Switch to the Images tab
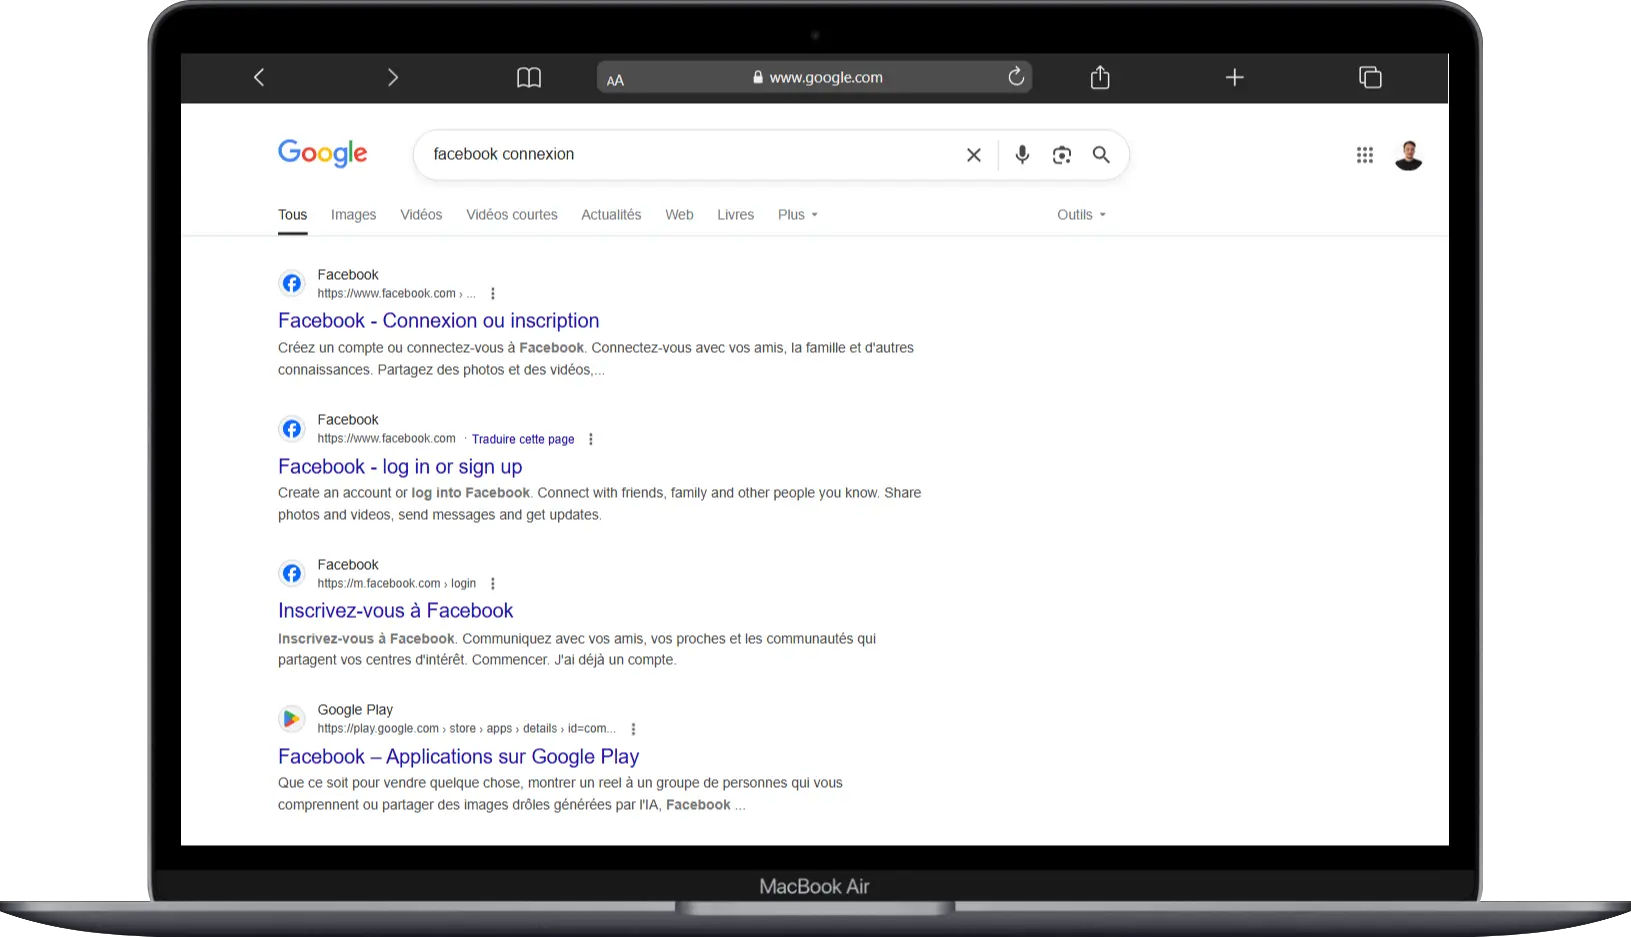 (x=354, y=215)
